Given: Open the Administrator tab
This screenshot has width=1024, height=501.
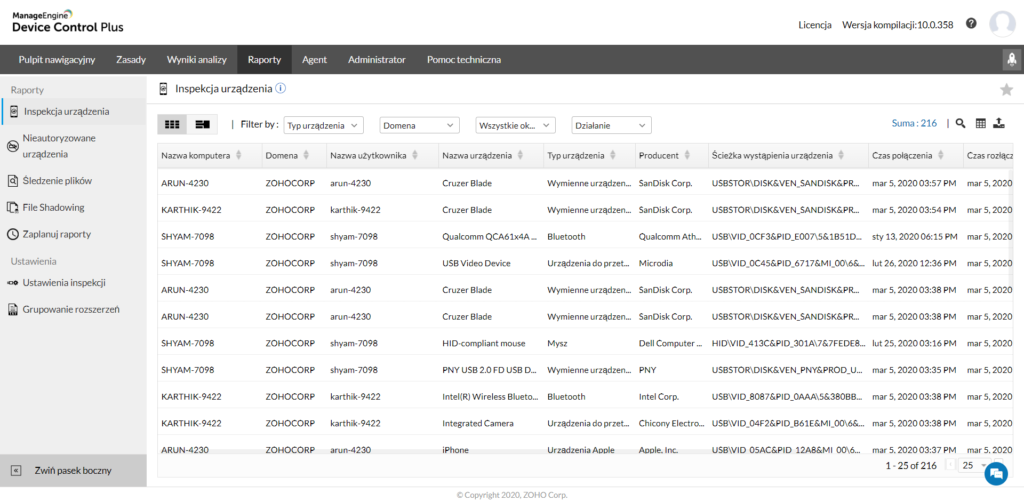Looking at the screenshot, I should coord(376,60).
